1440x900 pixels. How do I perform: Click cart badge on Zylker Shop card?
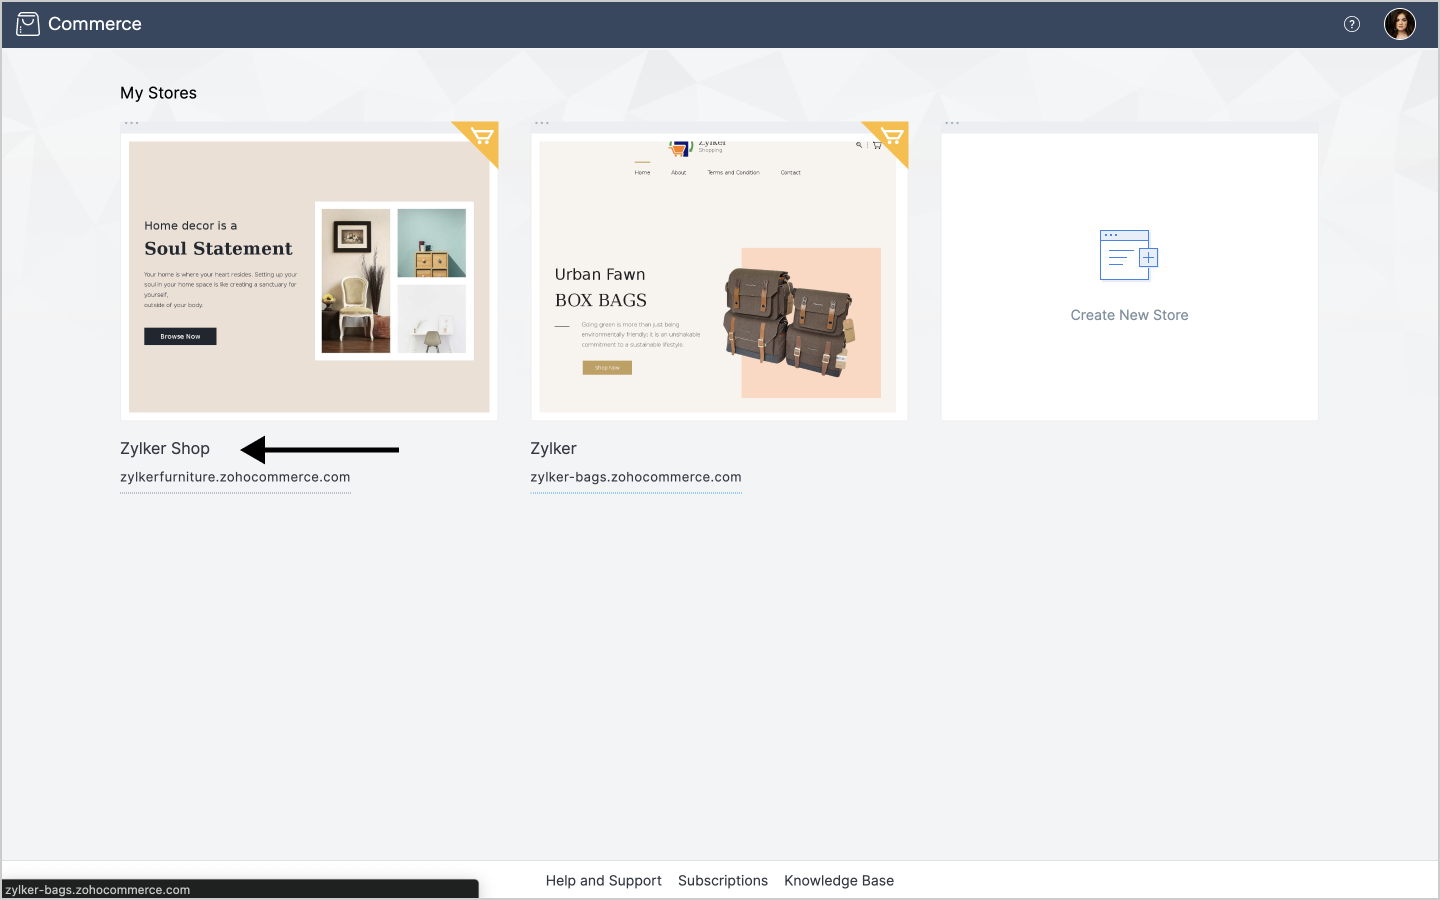click(481, 137)
